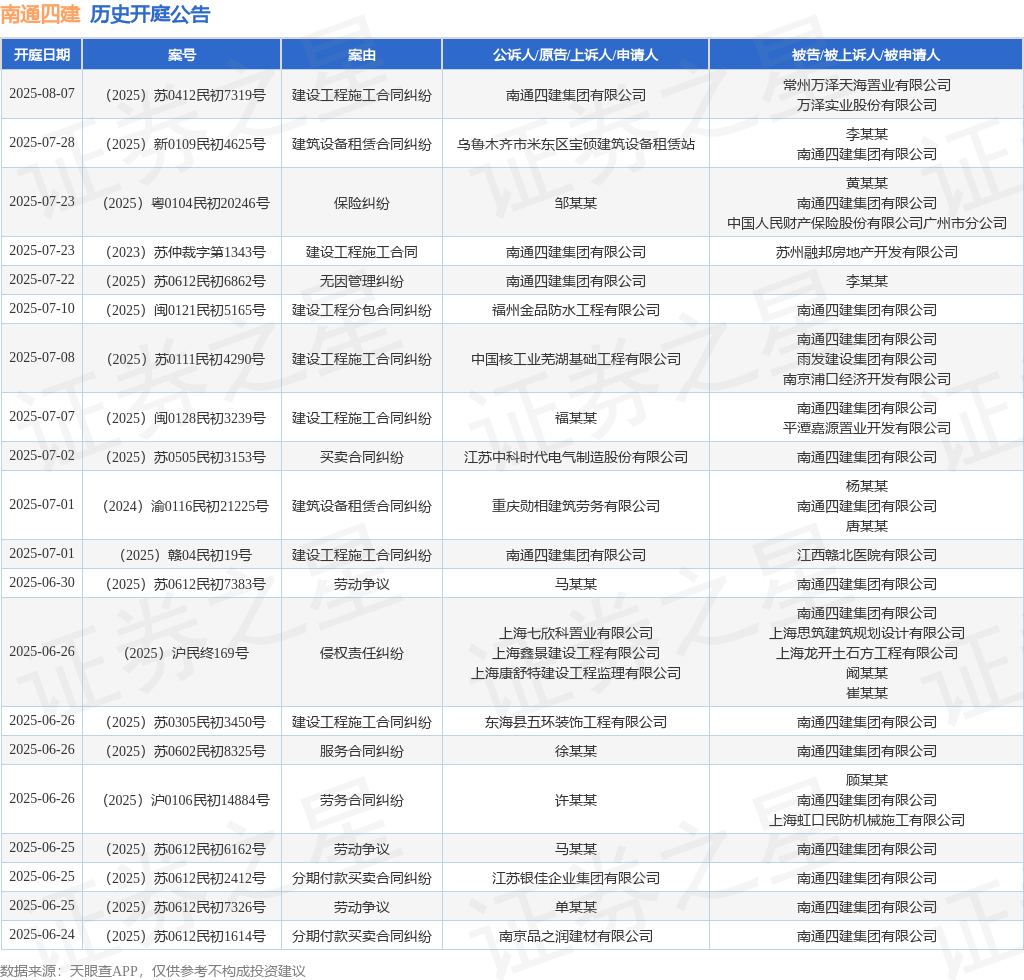Click defendant 常州万泽天海置业有限公司

[x=867, y=85]
